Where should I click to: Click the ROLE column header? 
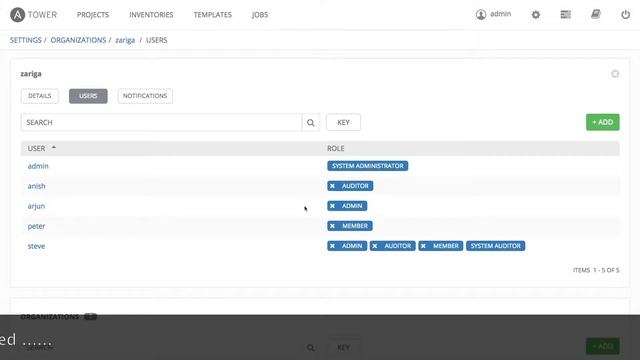336,148
